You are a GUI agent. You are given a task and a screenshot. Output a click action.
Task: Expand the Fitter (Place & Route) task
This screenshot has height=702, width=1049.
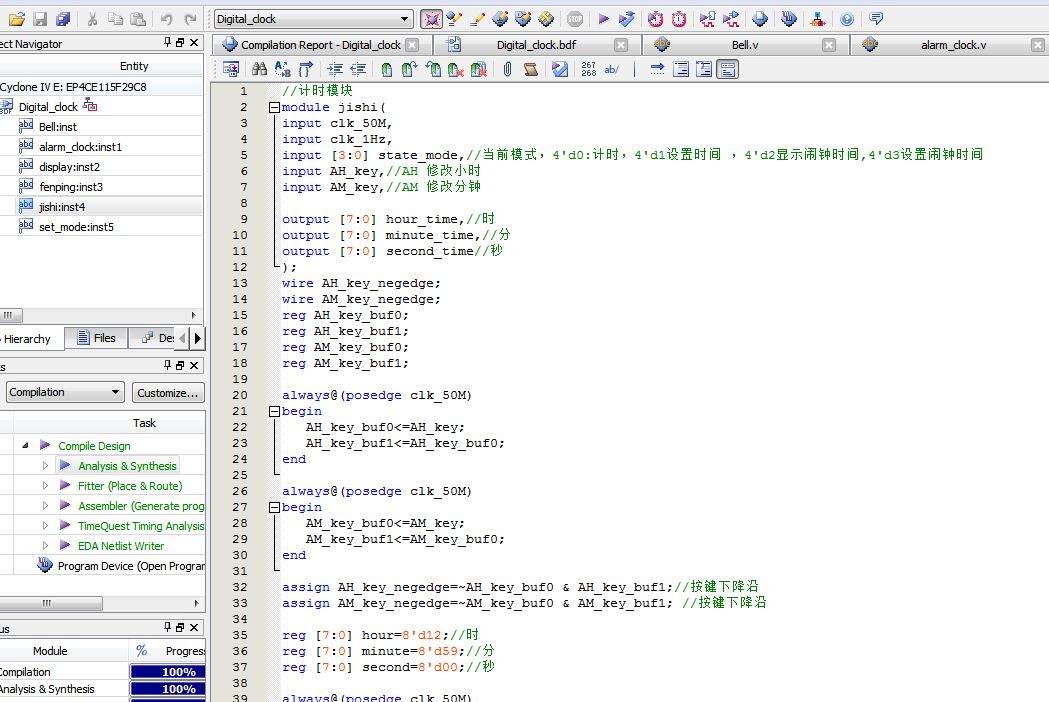pos(45,486)
